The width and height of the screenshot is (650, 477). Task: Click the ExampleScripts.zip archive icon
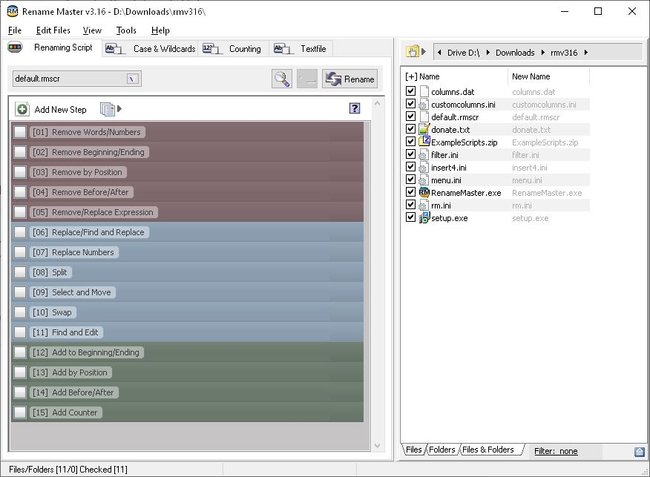point(424,142)
